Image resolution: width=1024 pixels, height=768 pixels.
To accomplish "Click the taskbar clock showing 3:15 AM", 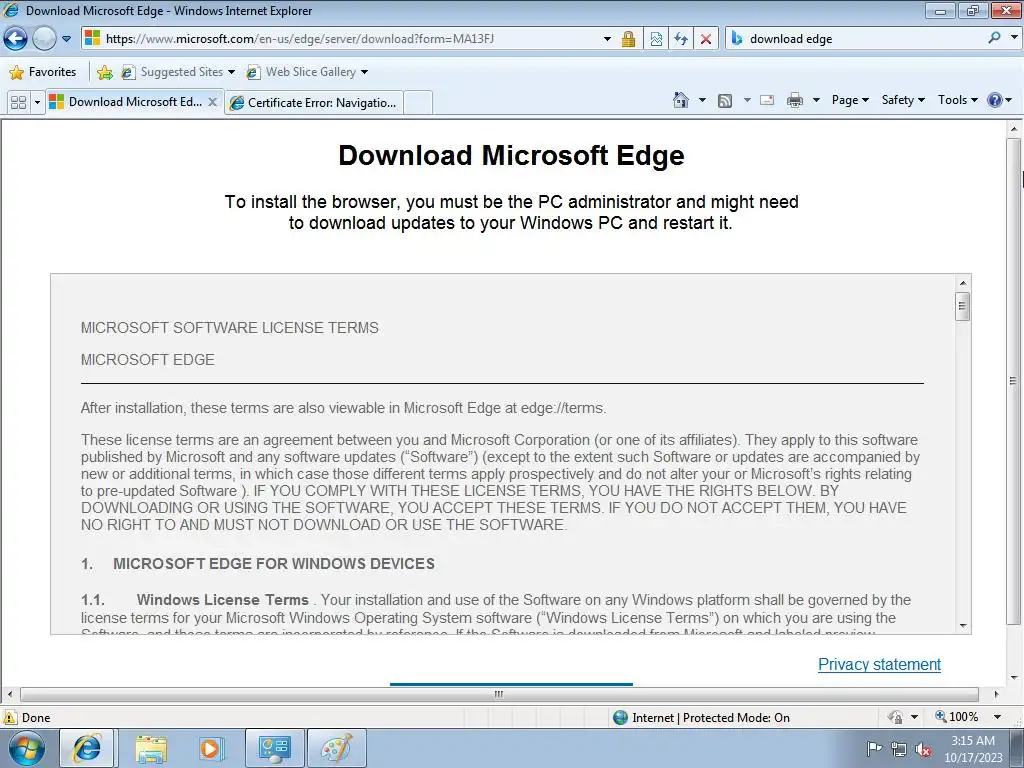I will pyautogui.click(x=973, y=749).
